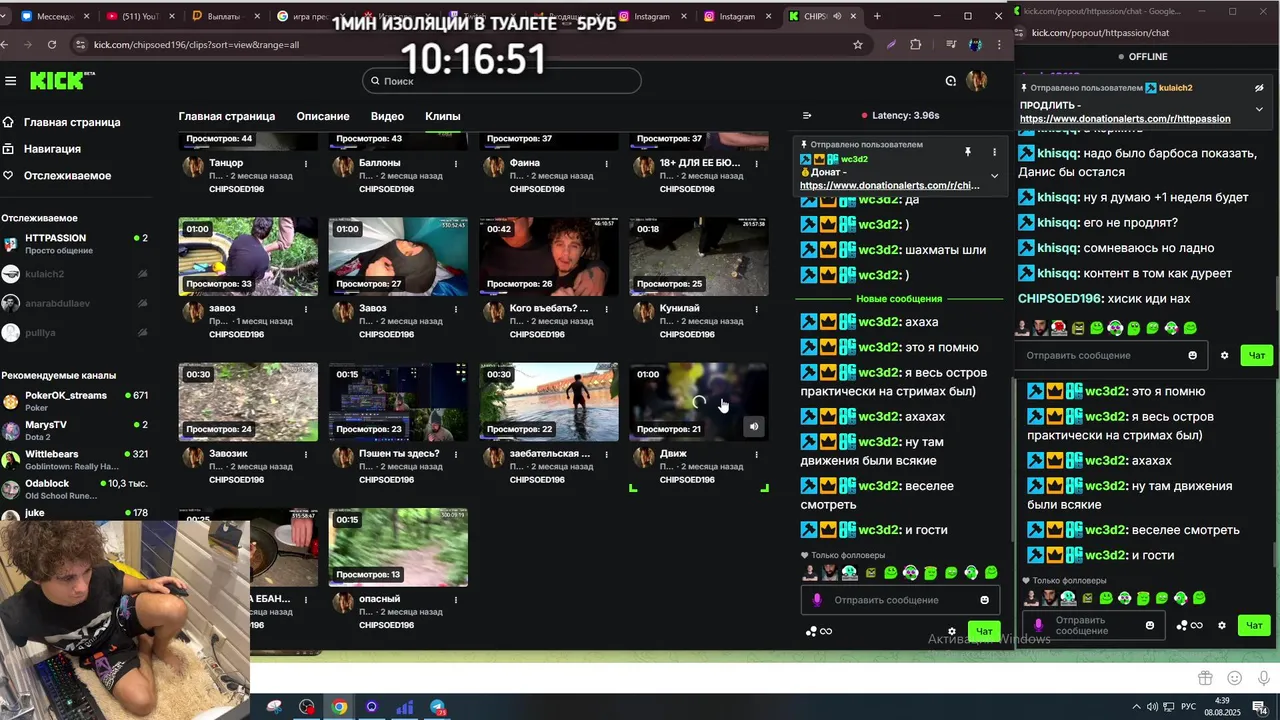Open options menu for the Пэшен ты здесь? clip
Image resolution: width=1280 pixels, height=720 pixels.
click(456, 454)
